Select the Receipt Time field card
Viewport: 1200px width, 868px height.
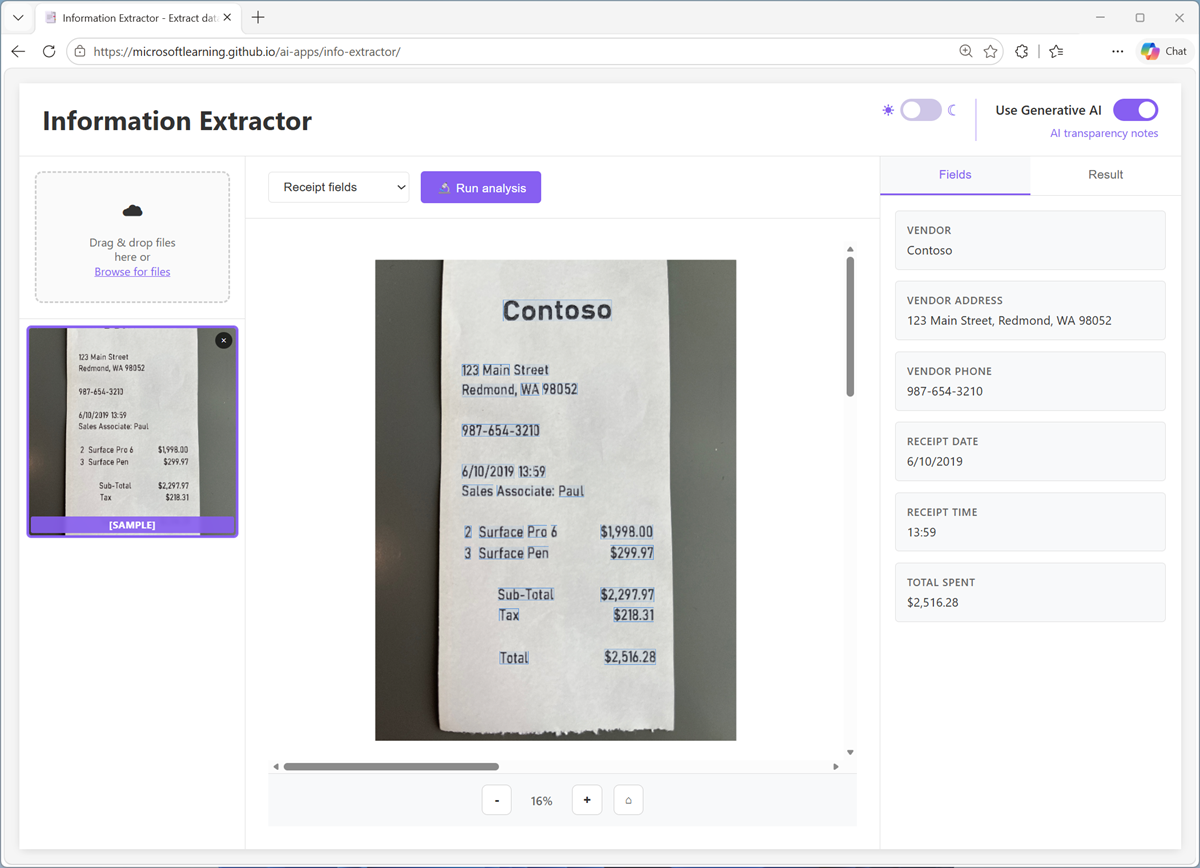click(1030, 522)
